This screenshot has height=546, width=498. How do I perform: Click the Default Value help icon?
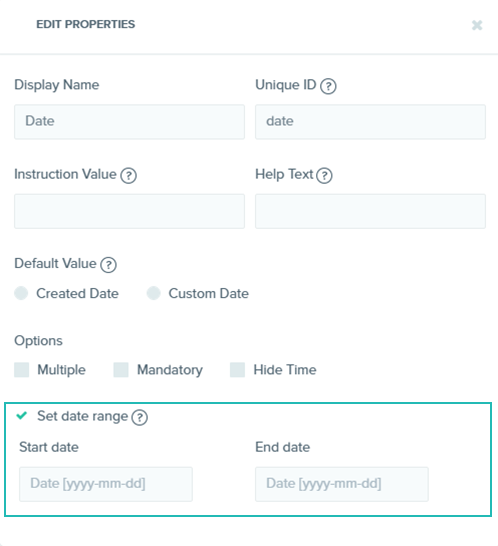coord(108,265)
